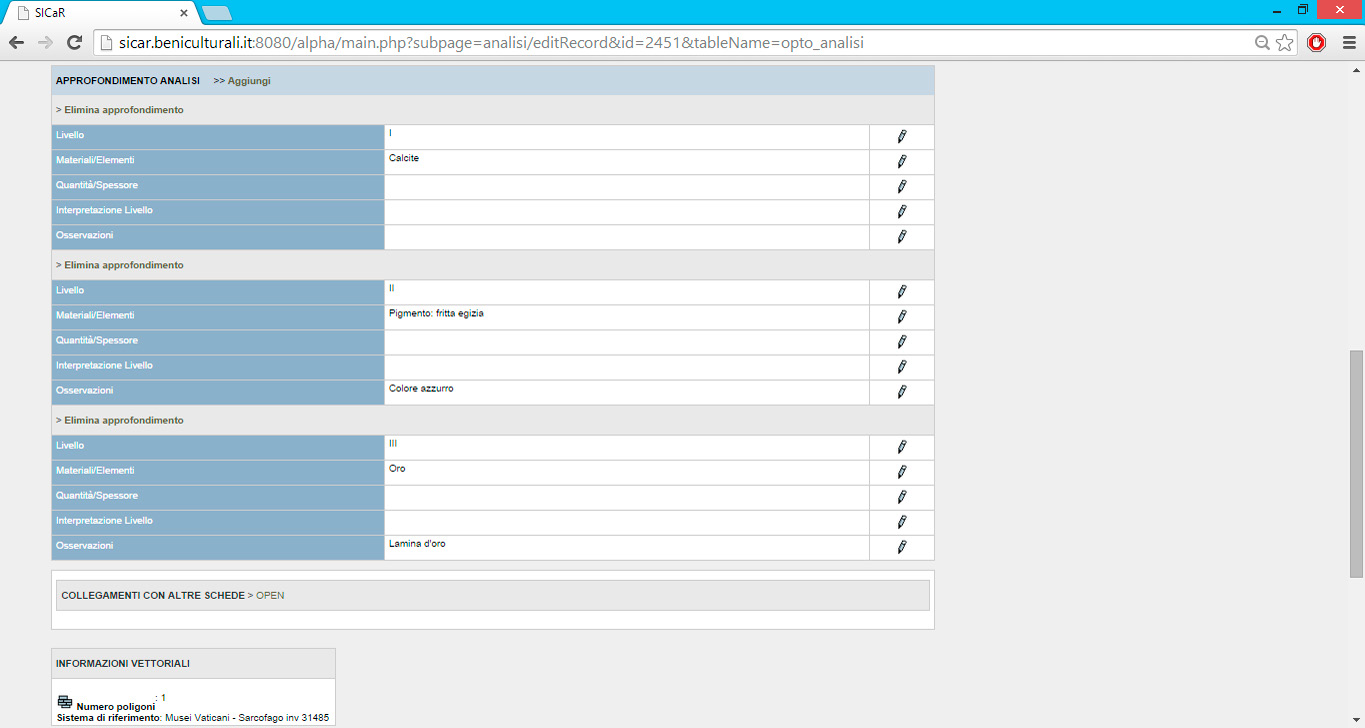Close the SICaR tab
Viewport: 1365px width, 728px height.
tap(184, 13)
